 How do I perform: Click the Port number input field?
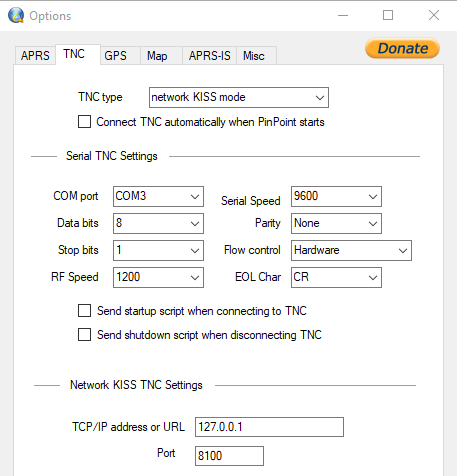tap(229, 456)
